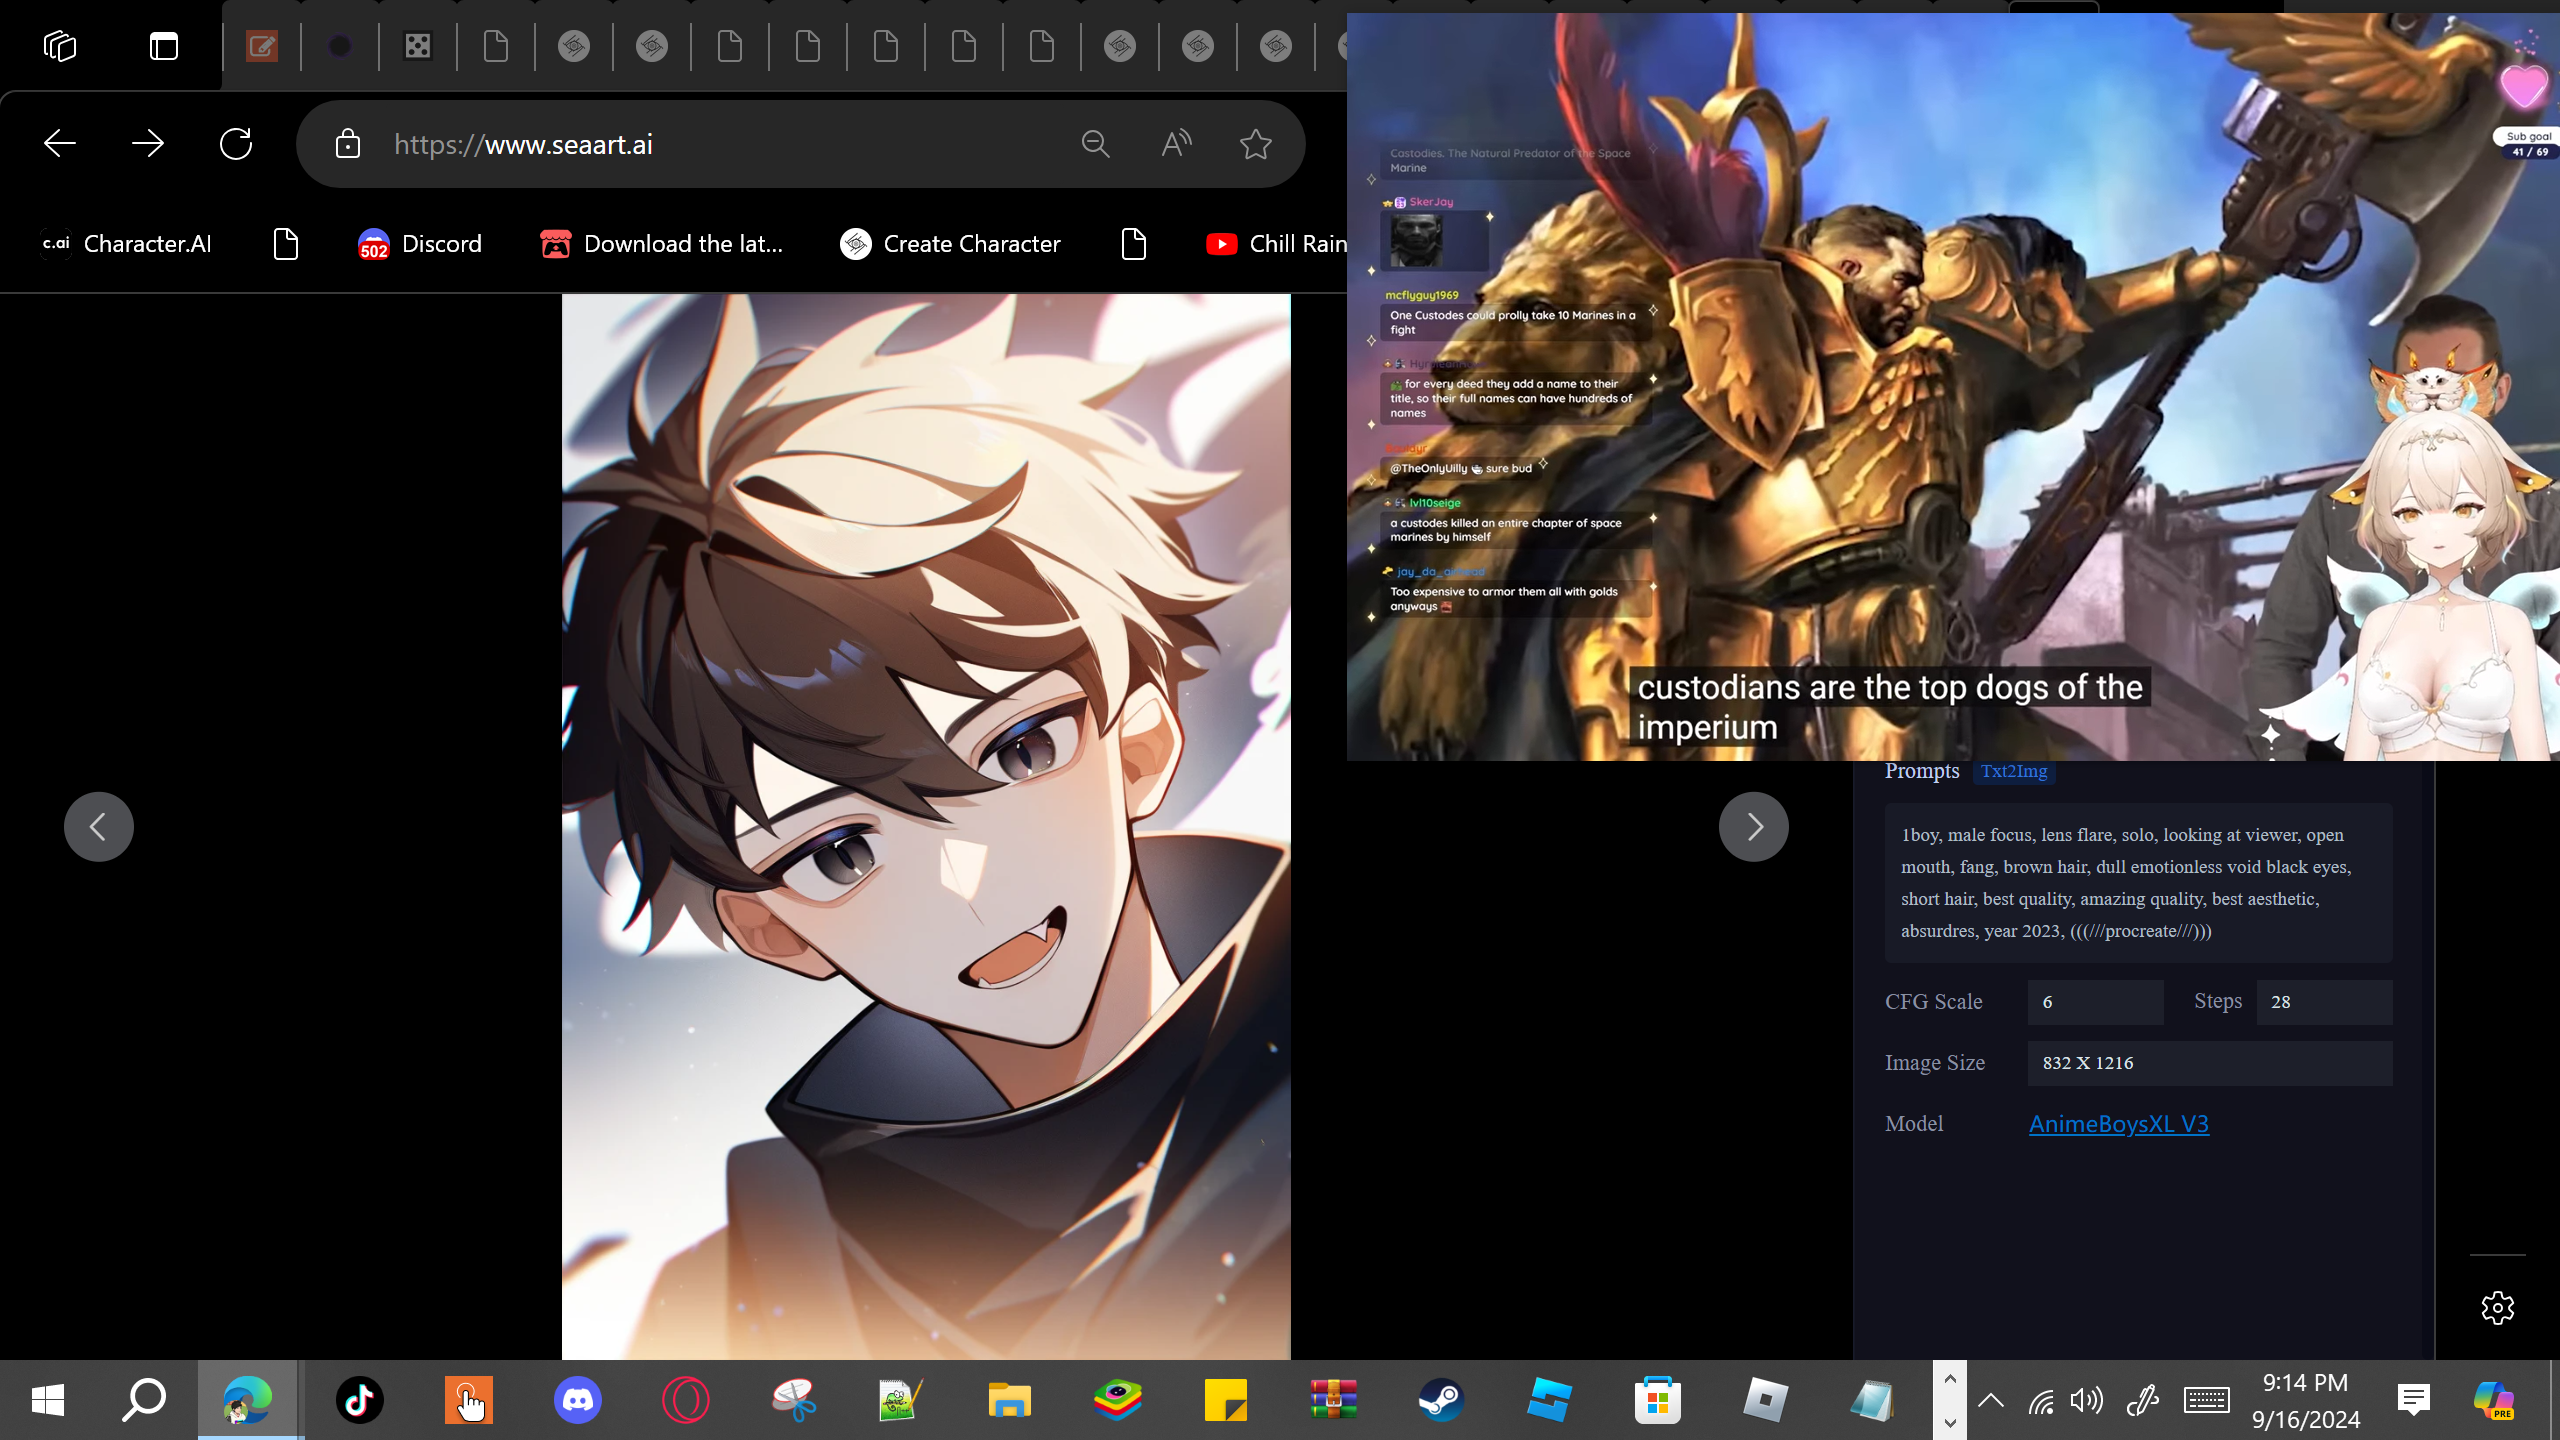Open the Wi-Fi network tray icon
The height and width of the screenshot is (1440, 2560).
[2040, 1401]
